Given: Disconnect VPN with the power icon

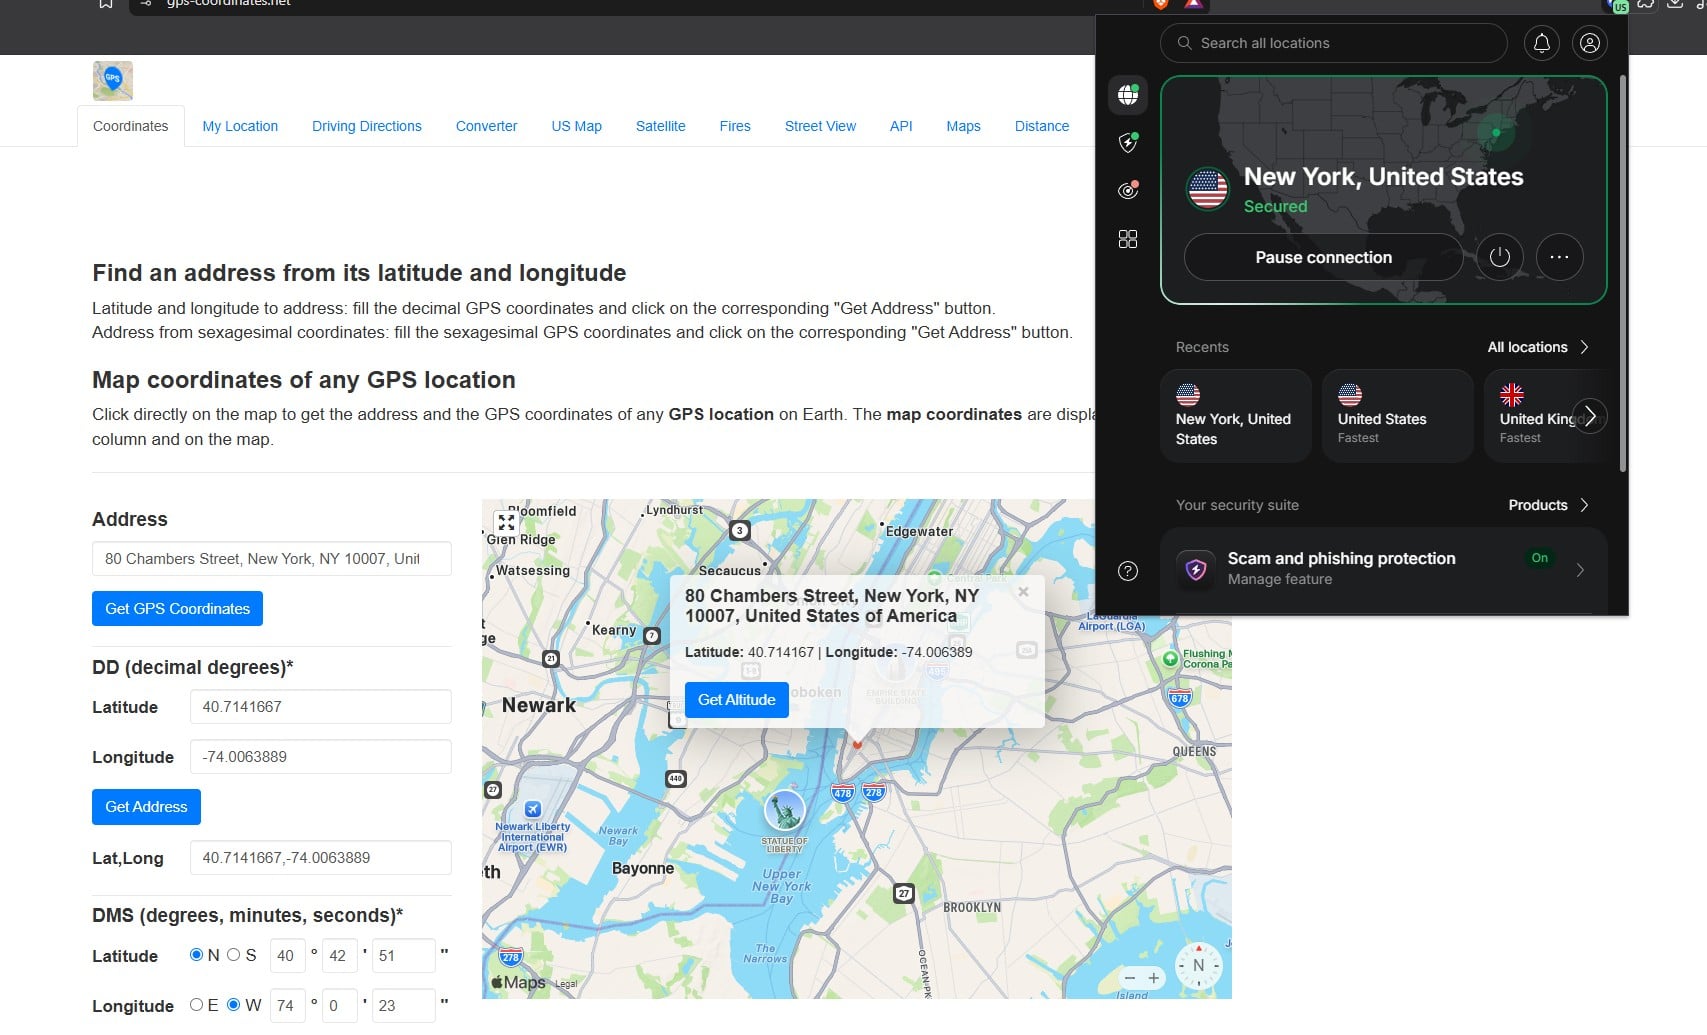Looking at the screenshot, I should click(x=1499, y=257).
